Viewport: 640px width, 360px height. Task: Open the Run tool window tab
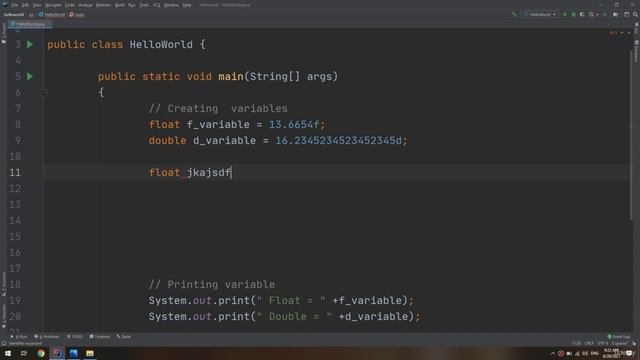coord(19,337)
